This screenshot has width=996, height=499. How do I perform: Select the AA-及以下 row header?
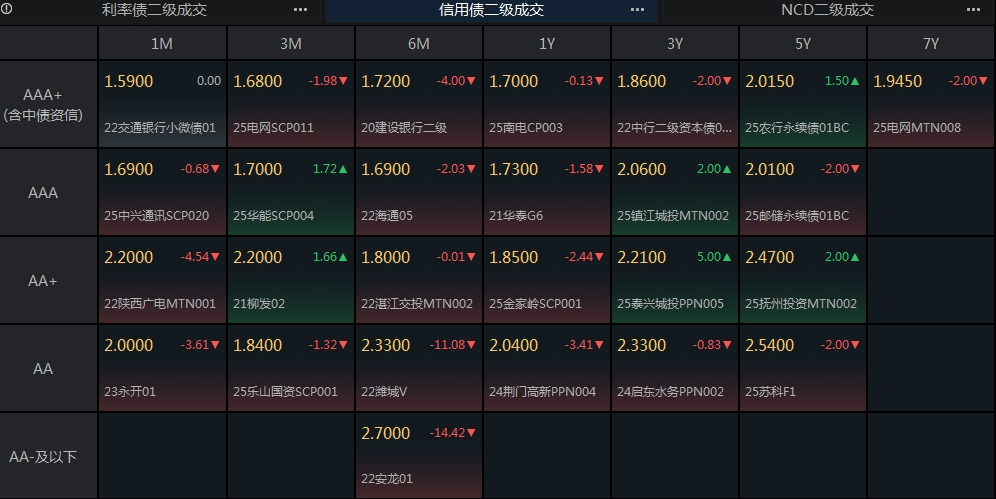pos(43,456)
